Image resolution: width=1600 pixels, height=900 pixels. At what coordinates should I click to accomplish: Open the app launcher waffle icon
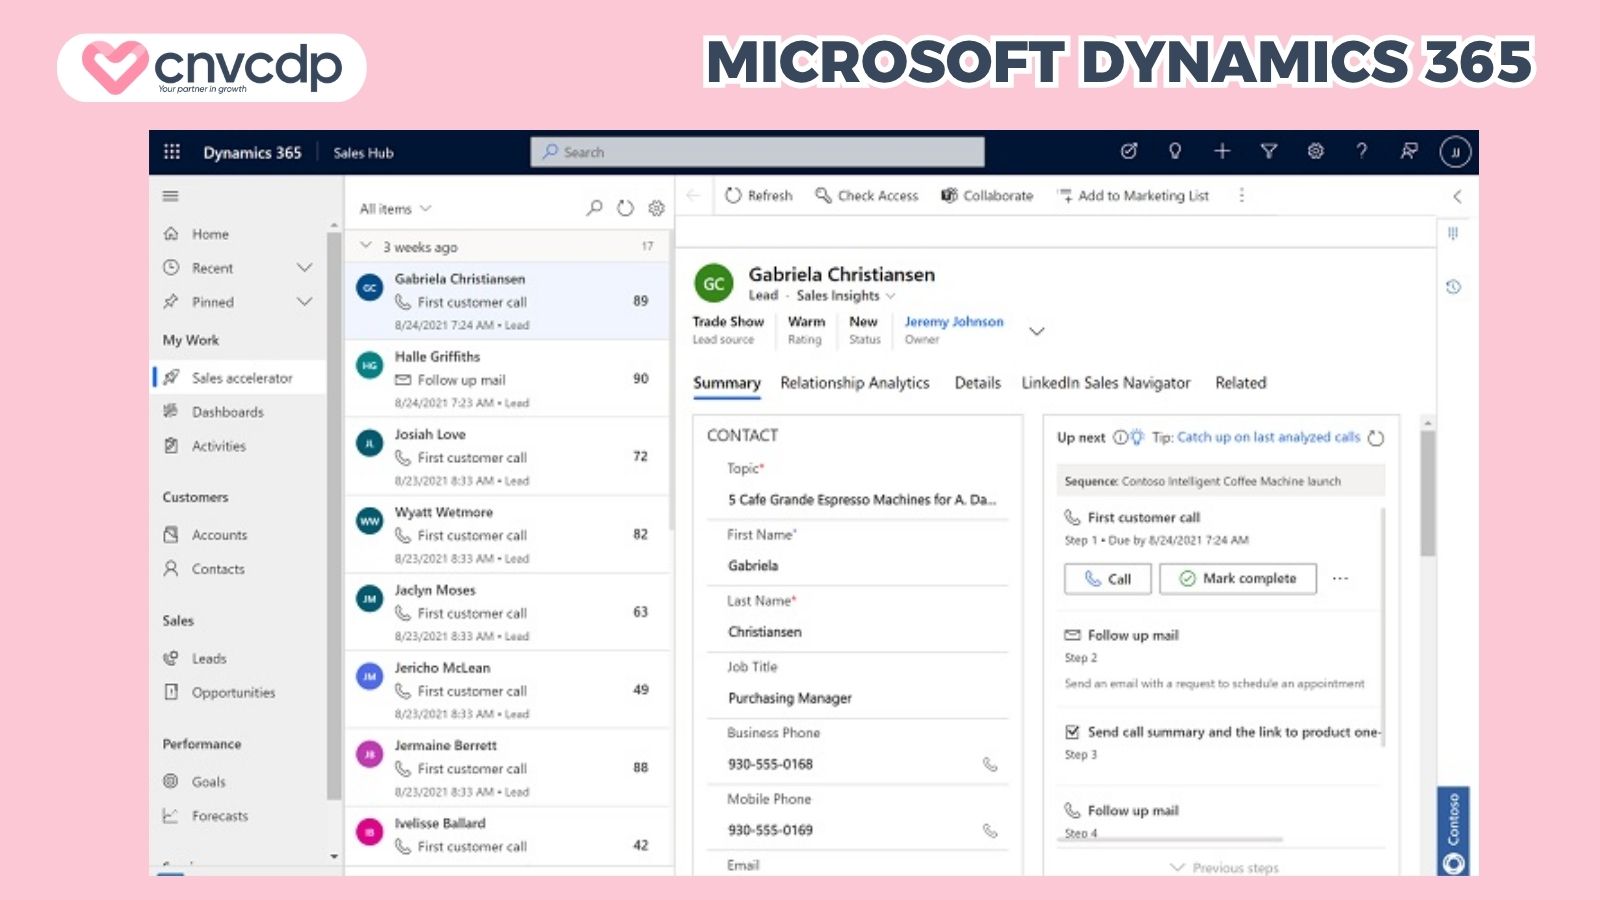[x=172, y=152]
